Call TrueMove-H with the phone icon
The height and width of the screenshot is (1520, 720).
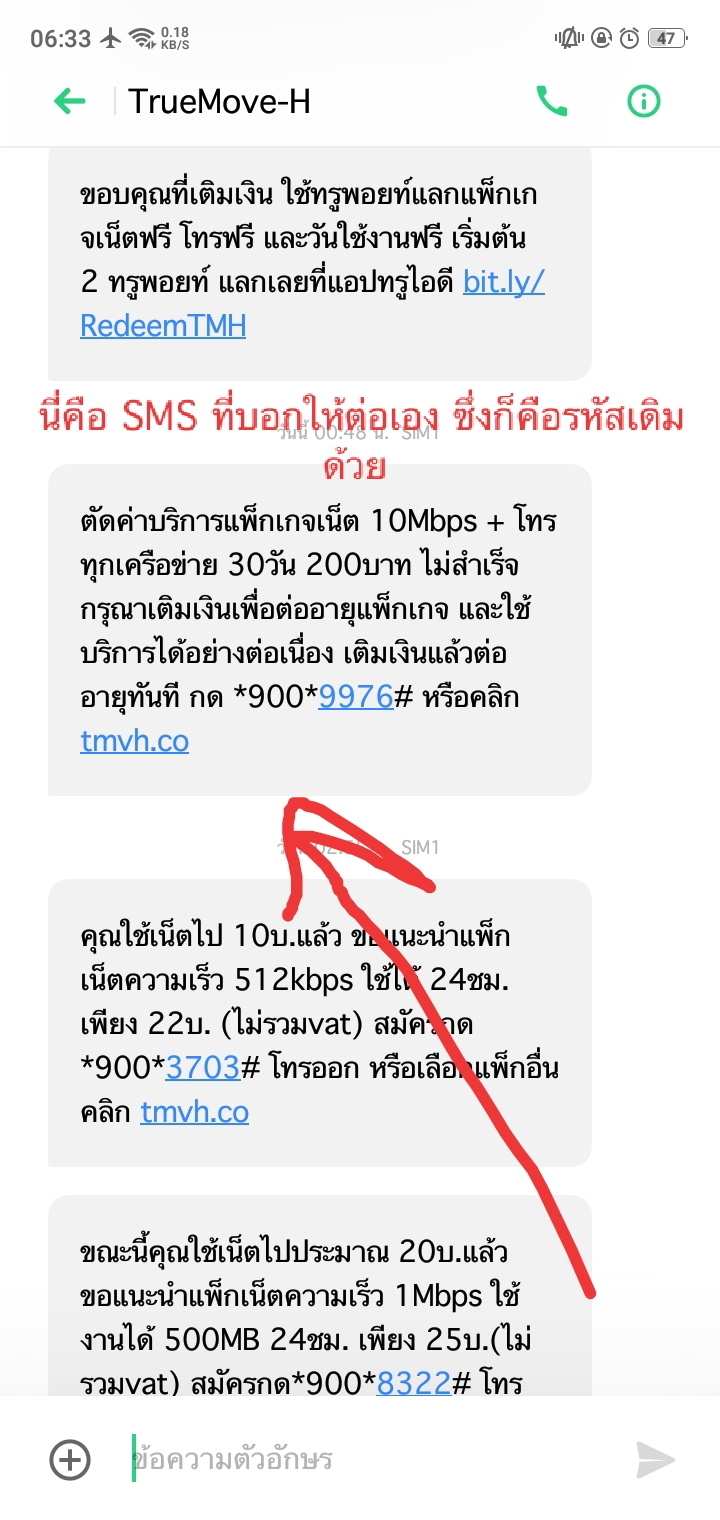(x=552, y=100)
